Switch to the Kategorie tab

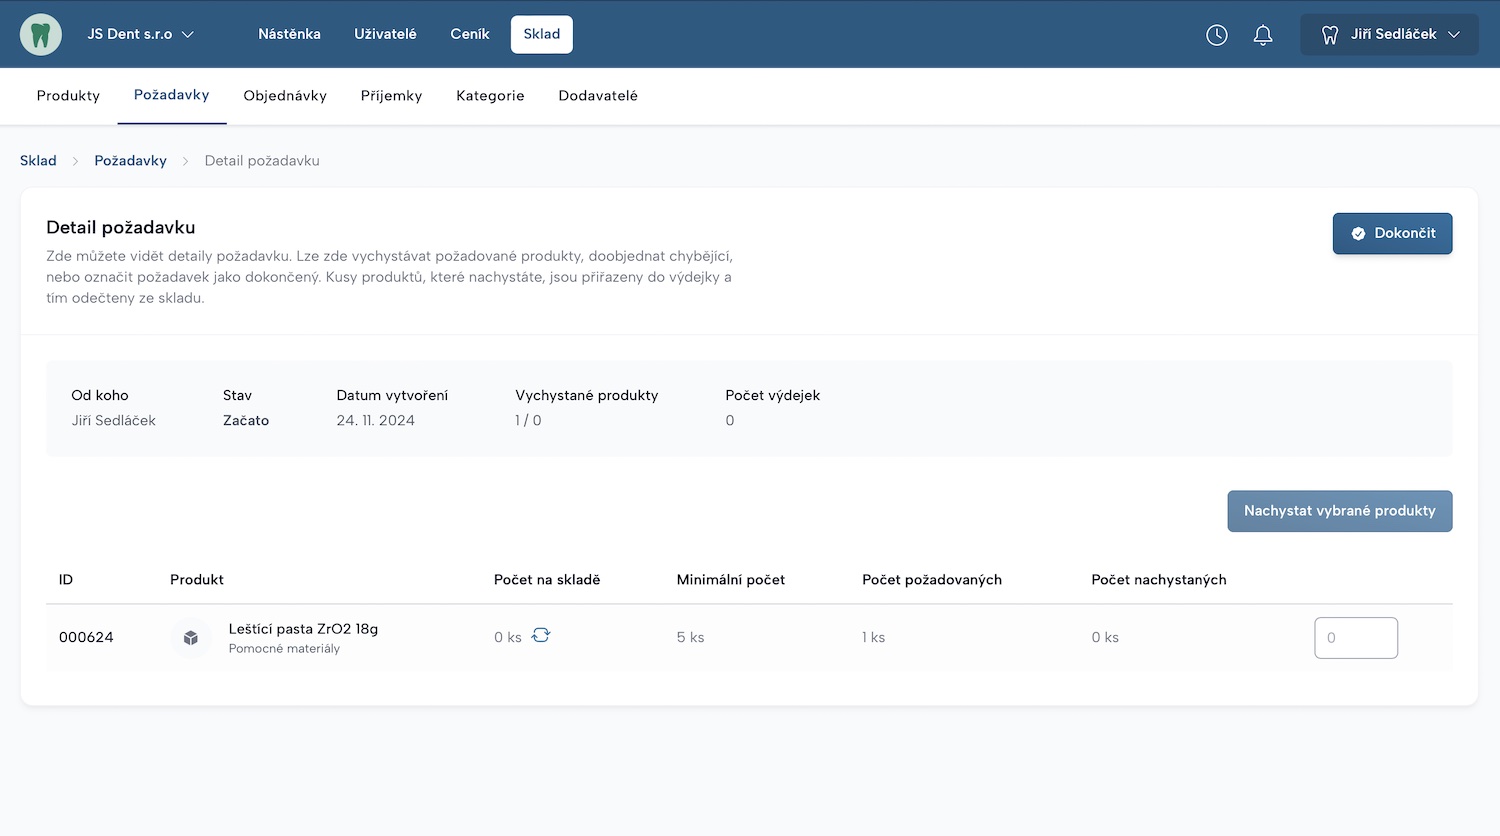pos(490,96)
